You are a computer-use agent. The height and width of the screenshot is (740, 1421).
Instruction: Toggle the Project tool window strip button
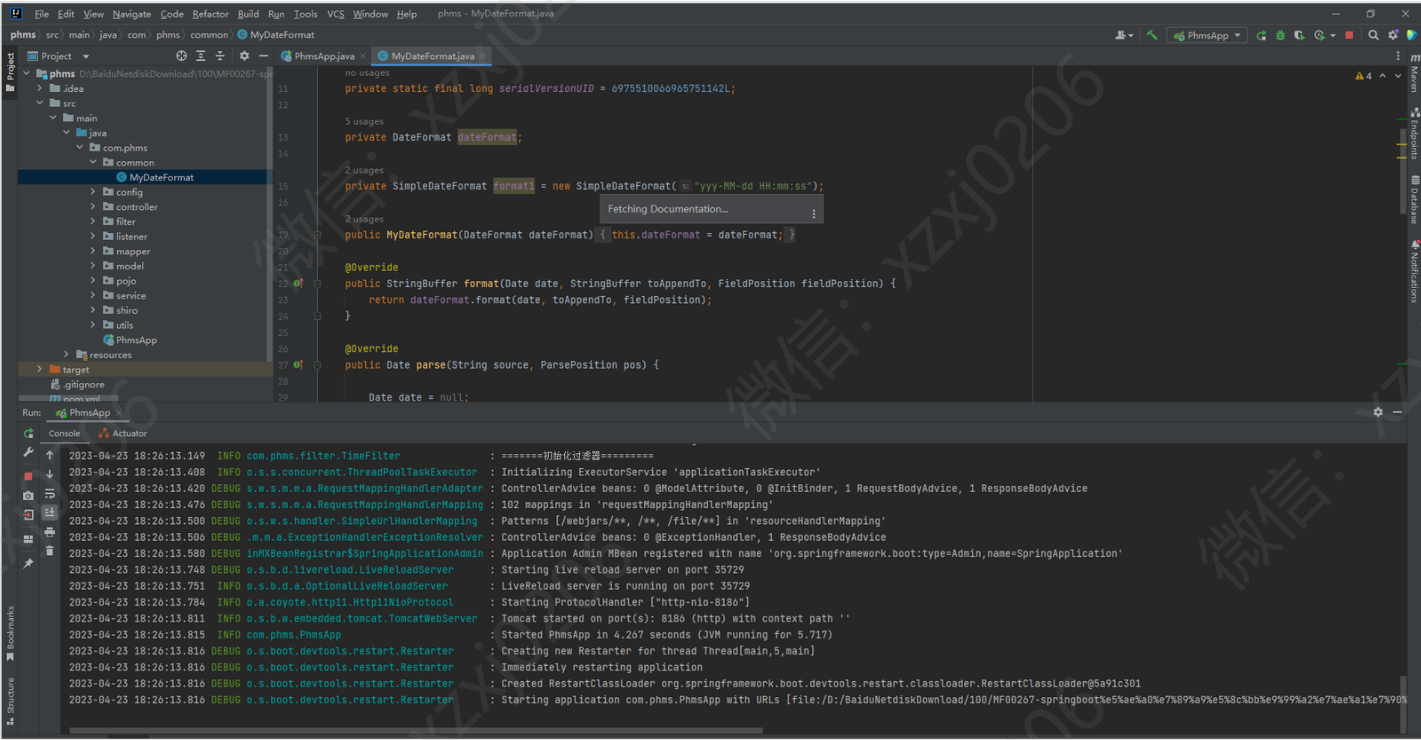point(10,72)
